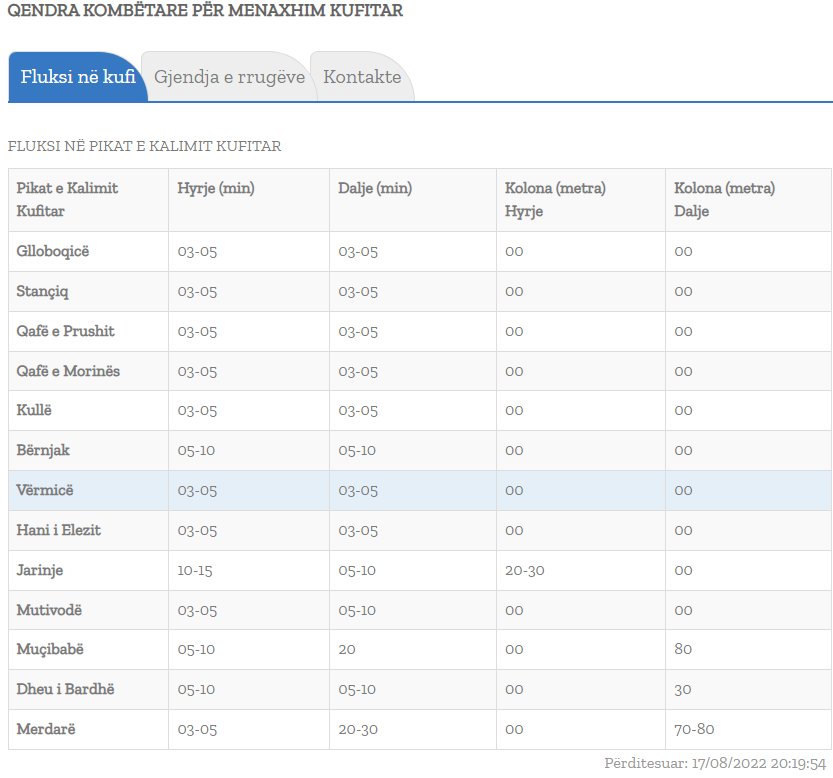This screenshot has width=833, height=778.
Task: Click the Dalje (min) column header
Action: (x=375, y=188)
